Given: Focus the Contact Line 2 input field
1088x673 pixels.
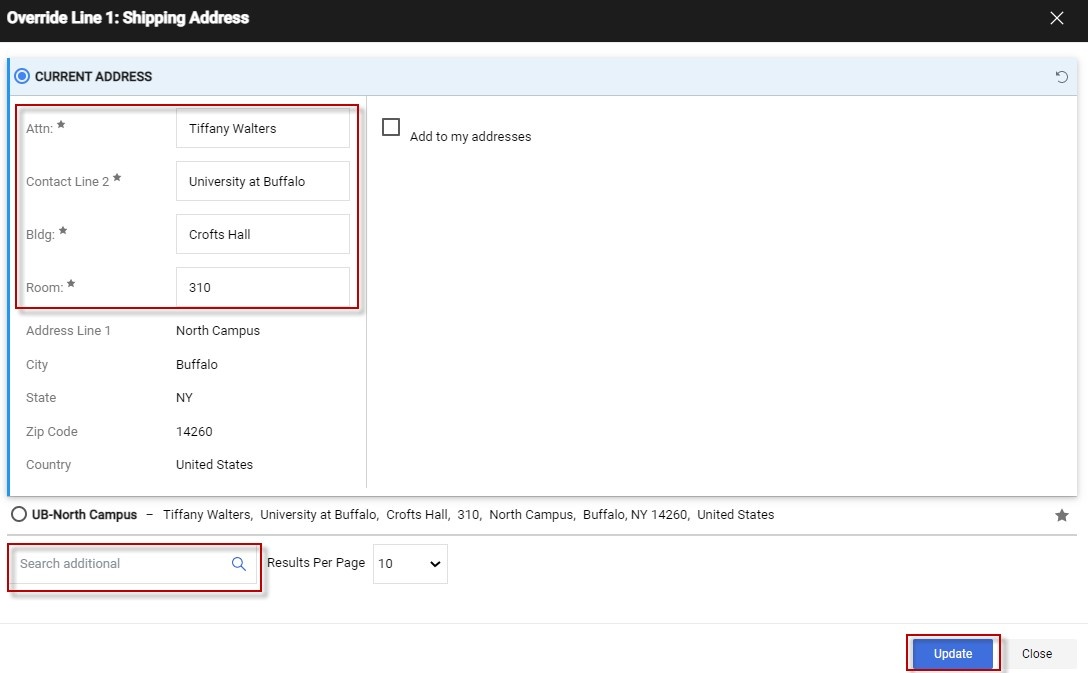Looking at the screenshot, I should point(263,182).
